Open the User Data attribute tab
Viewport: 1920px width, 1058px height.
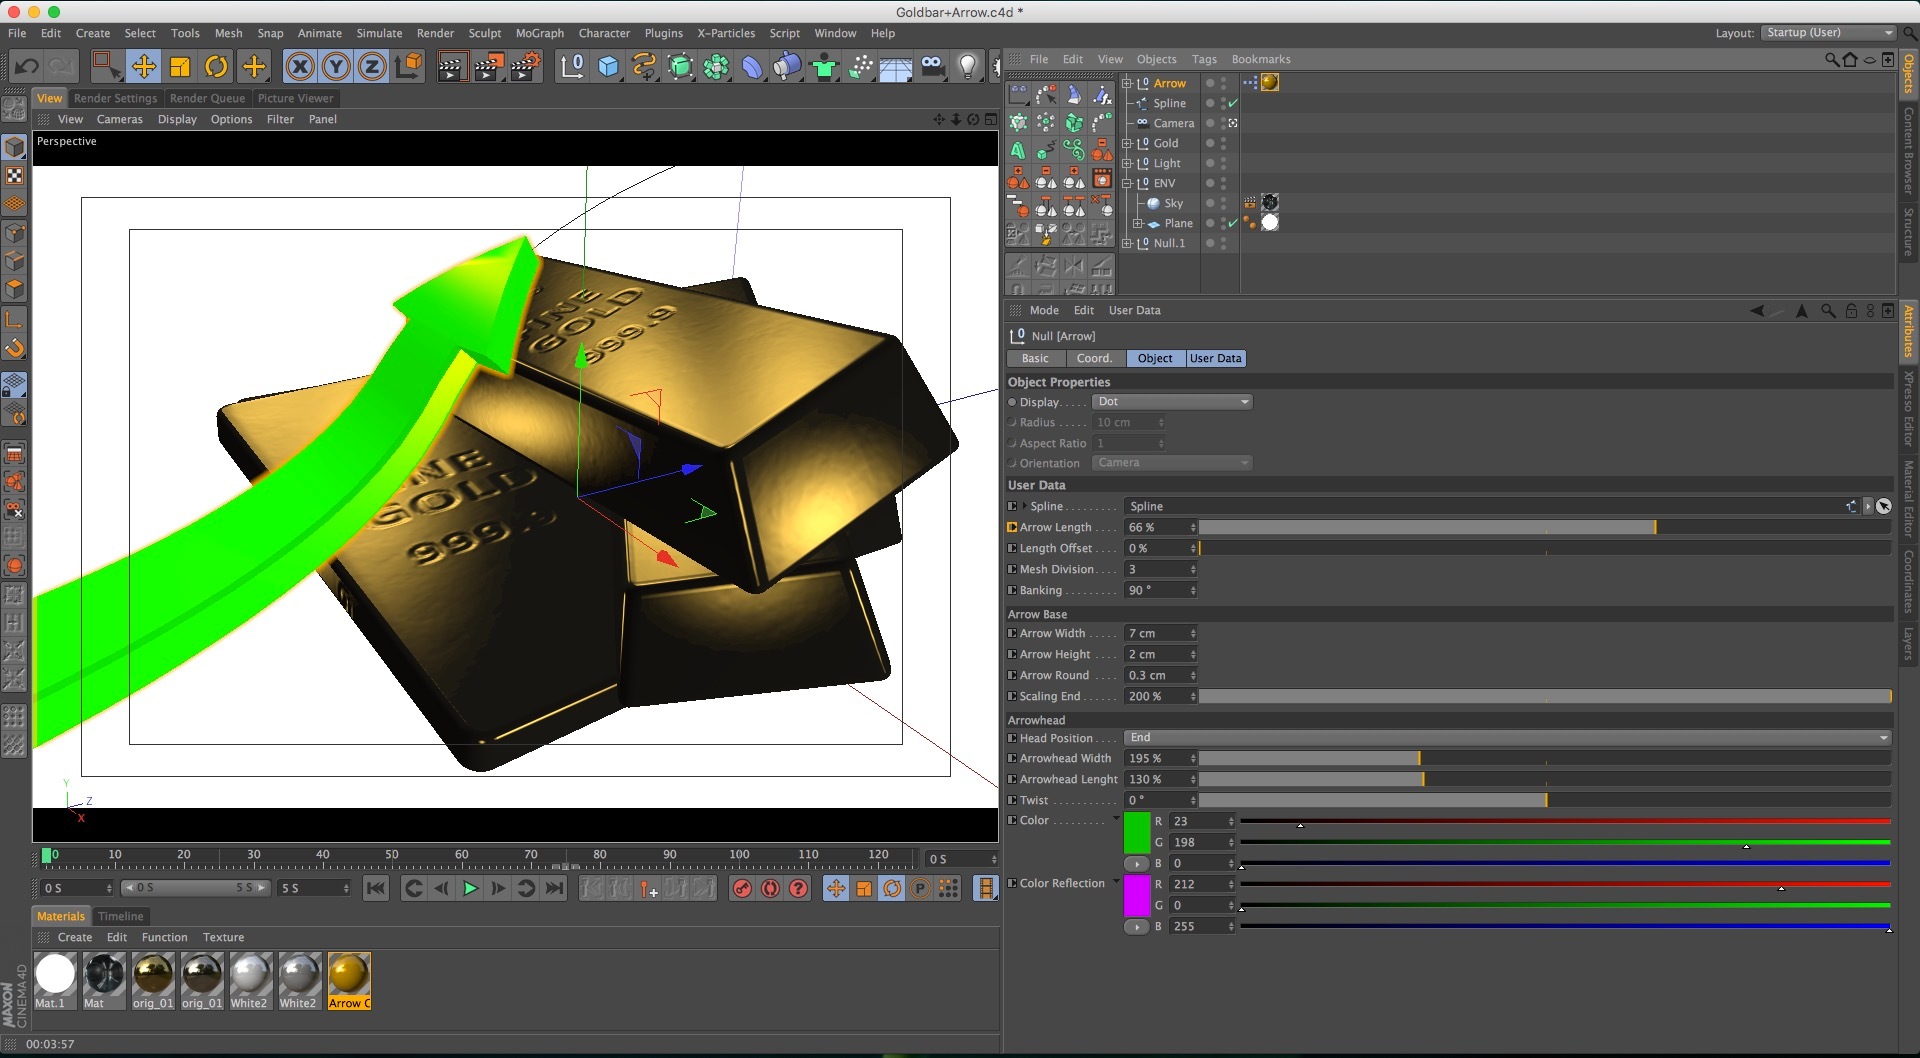tap(1215, 358)
